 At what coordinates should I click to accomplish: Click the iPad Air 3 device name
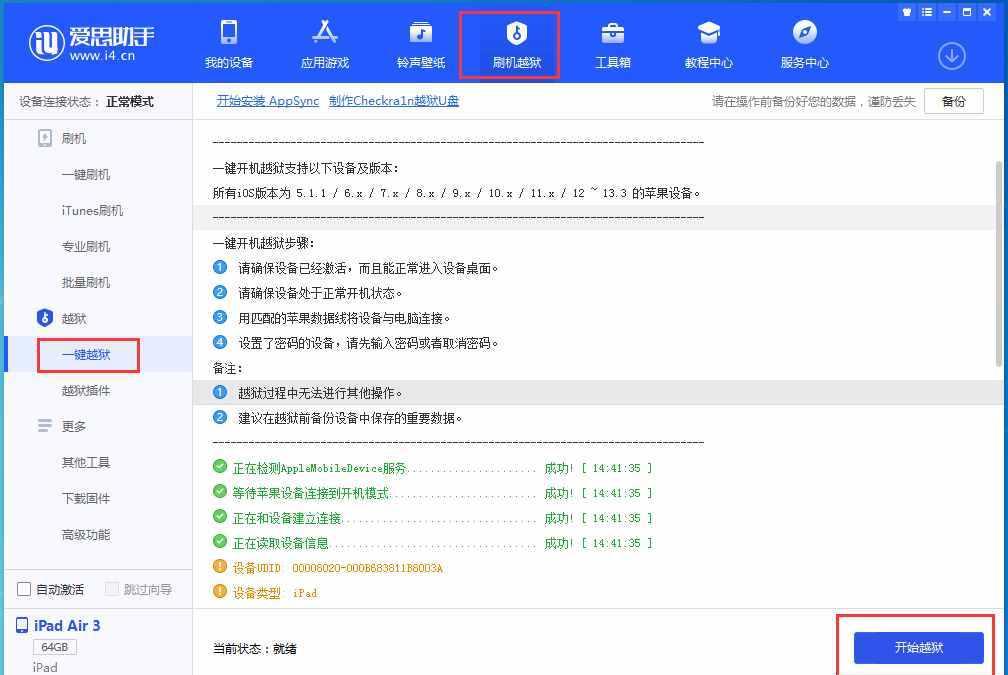tap(67, 626)
